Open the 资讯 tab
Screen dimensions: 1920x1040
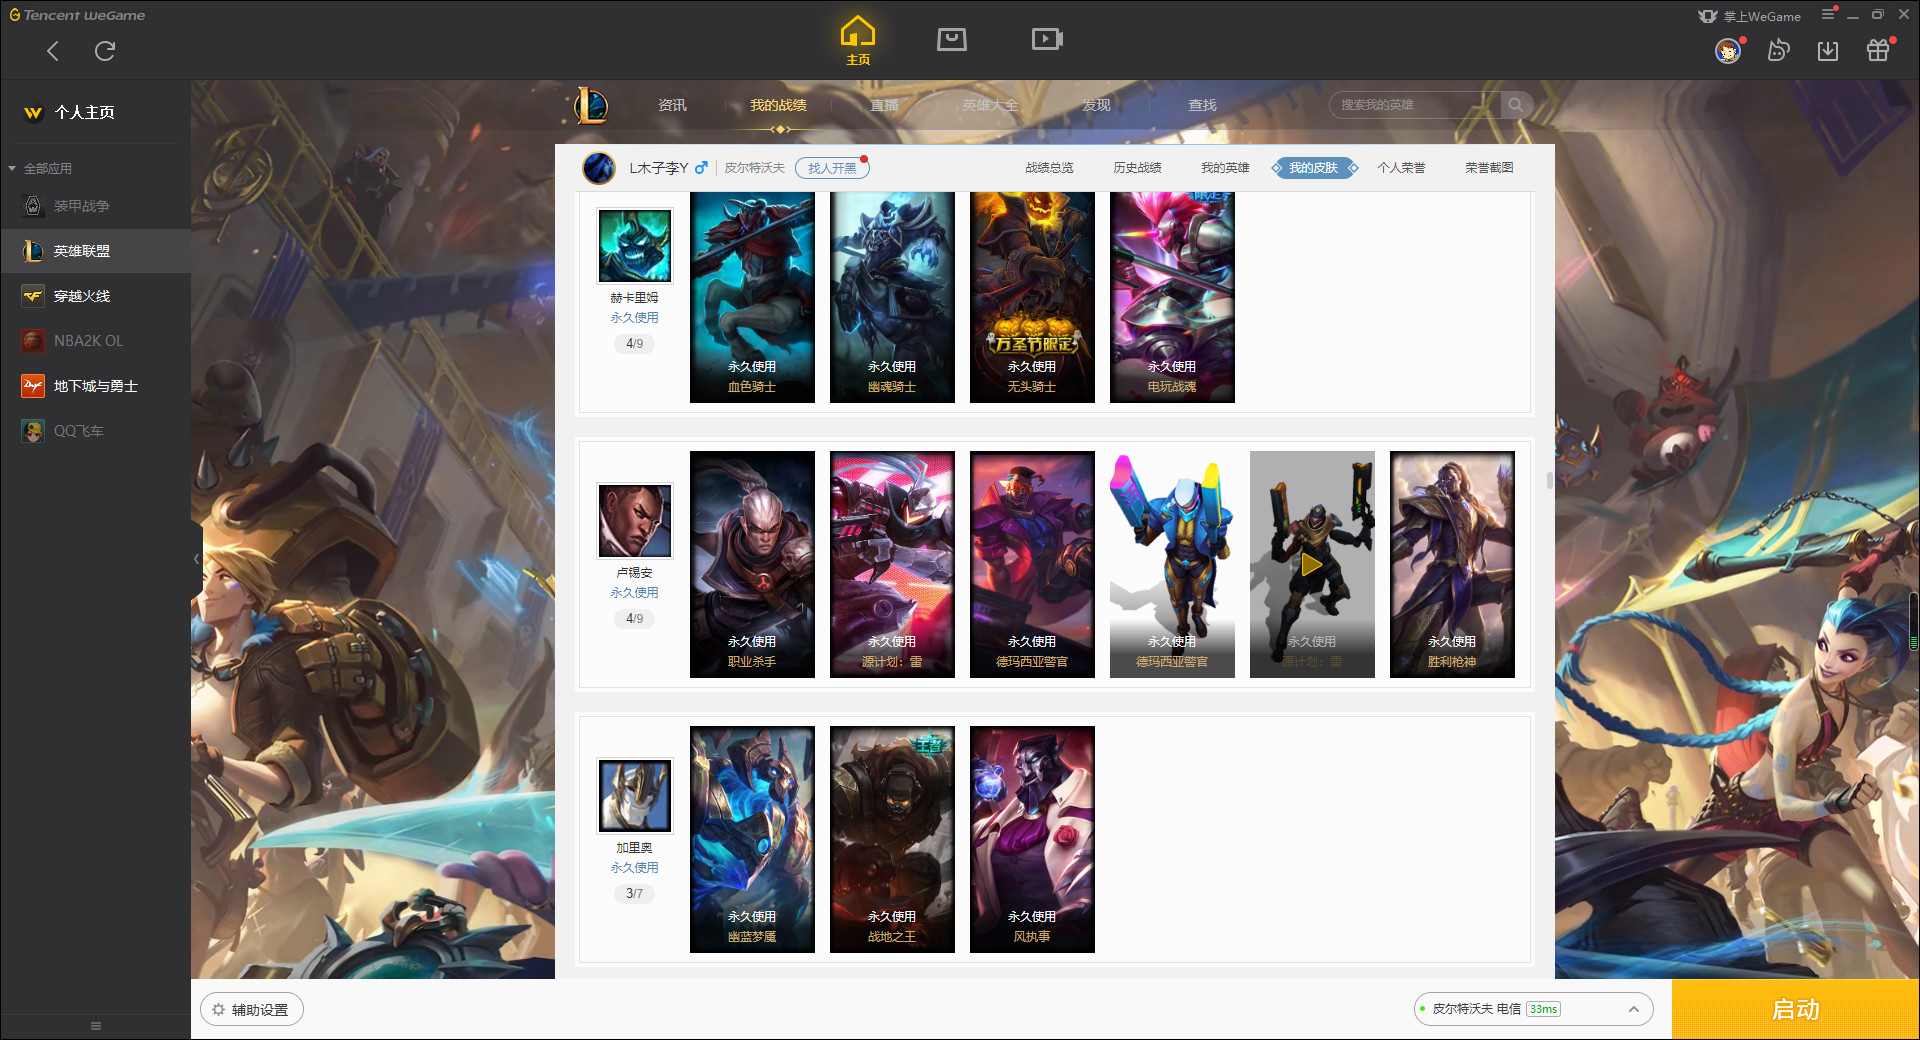672,105
